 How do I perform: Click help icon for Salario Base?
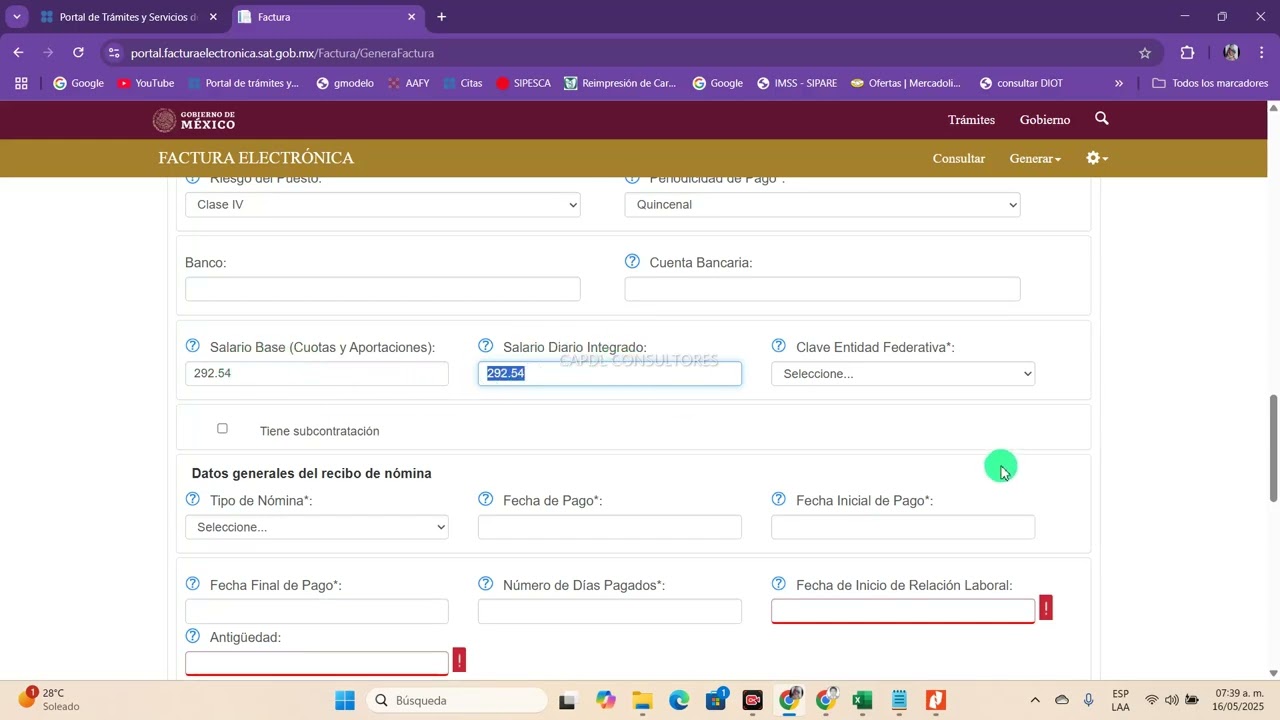point(193,346)
